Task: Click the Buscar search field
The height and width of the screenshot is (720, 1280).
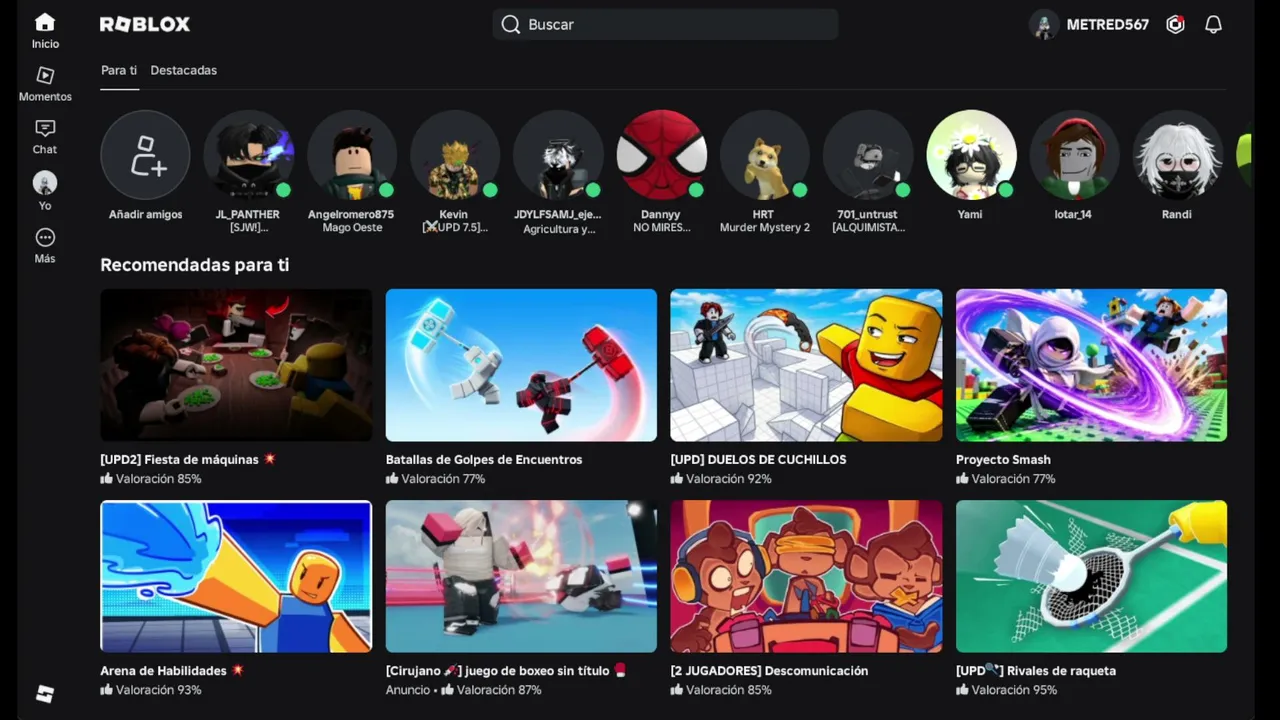Action: click(x=665, y=24)
